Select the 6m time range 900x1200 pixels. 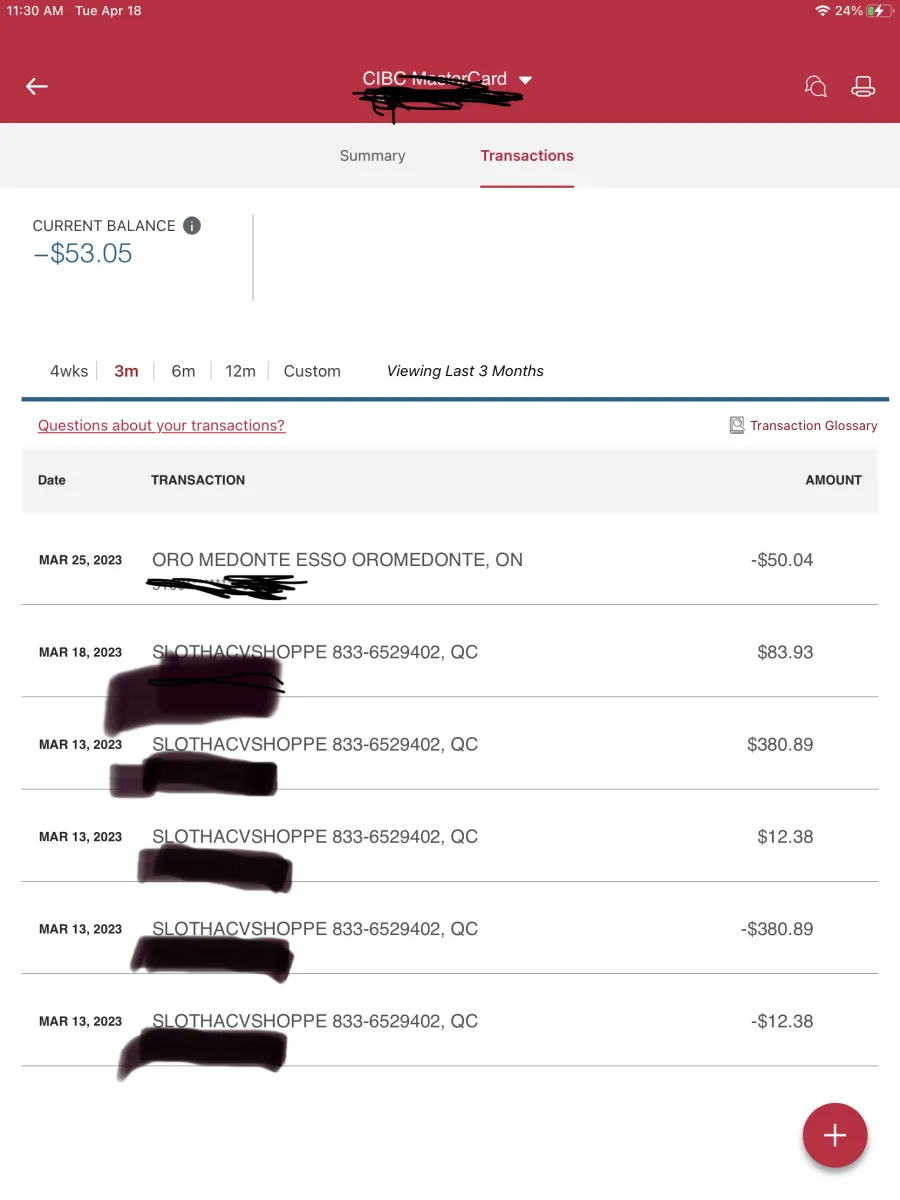(x=183, y=371)
